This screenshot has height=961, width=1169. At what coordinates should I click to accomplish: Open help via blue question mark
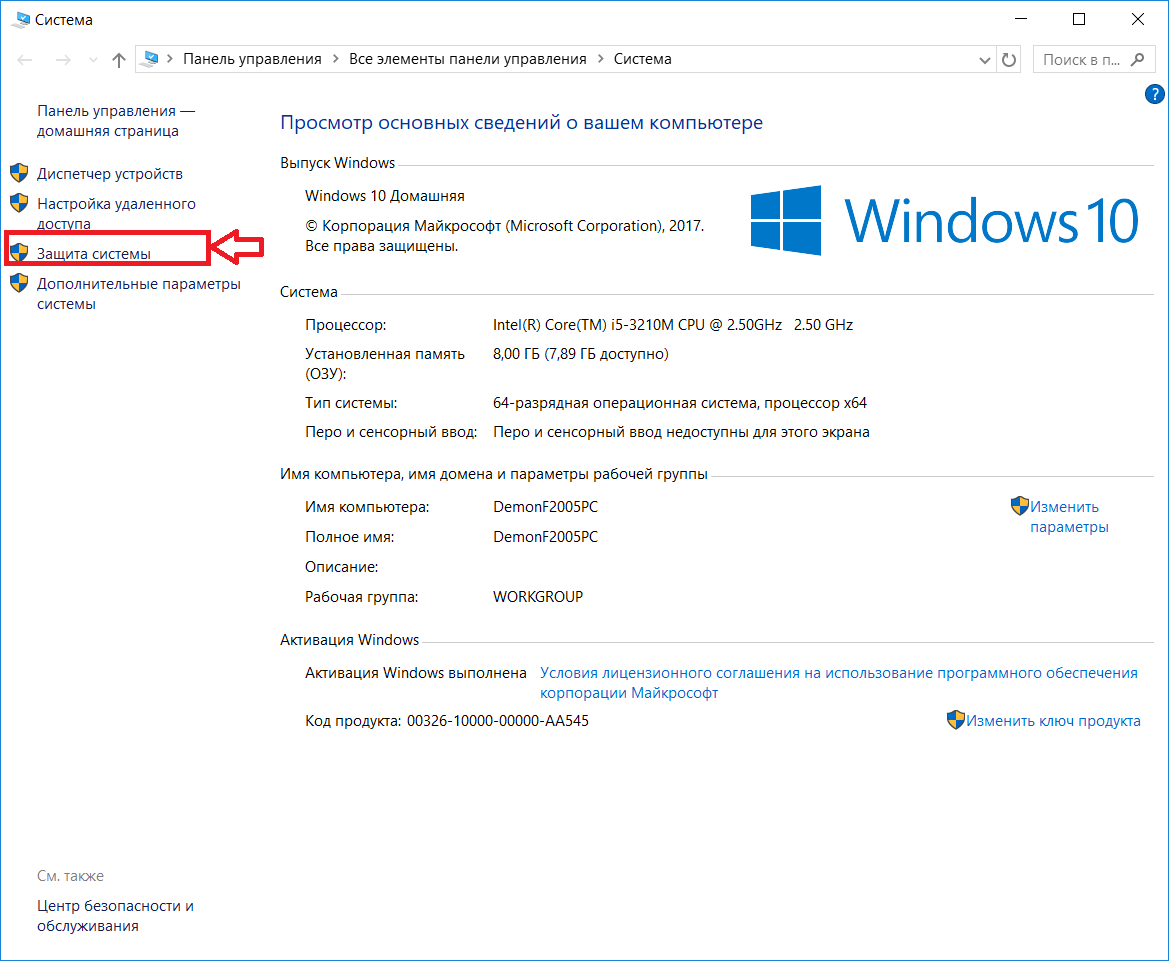1154,94
